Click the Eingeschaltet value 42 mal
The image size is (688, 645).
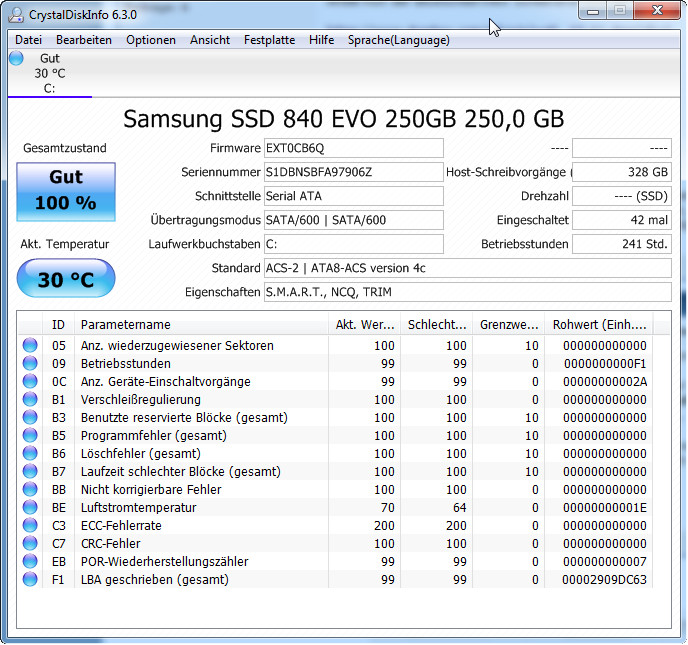click(x=622, y=220)
